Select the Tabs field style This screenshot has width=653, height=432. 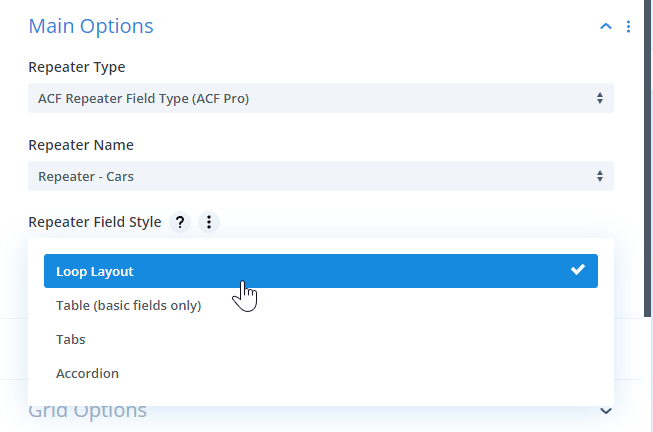[x=71, y=339]
